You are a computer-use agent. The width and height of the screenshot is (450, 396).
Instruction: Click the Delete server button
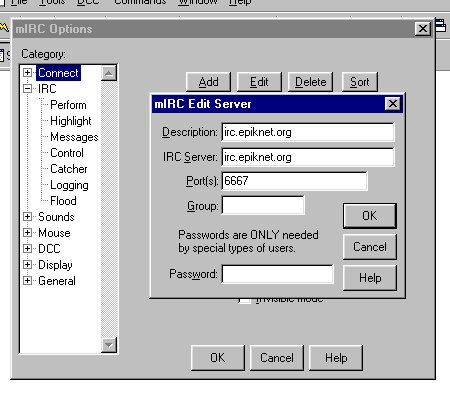(x=310, y=82)
